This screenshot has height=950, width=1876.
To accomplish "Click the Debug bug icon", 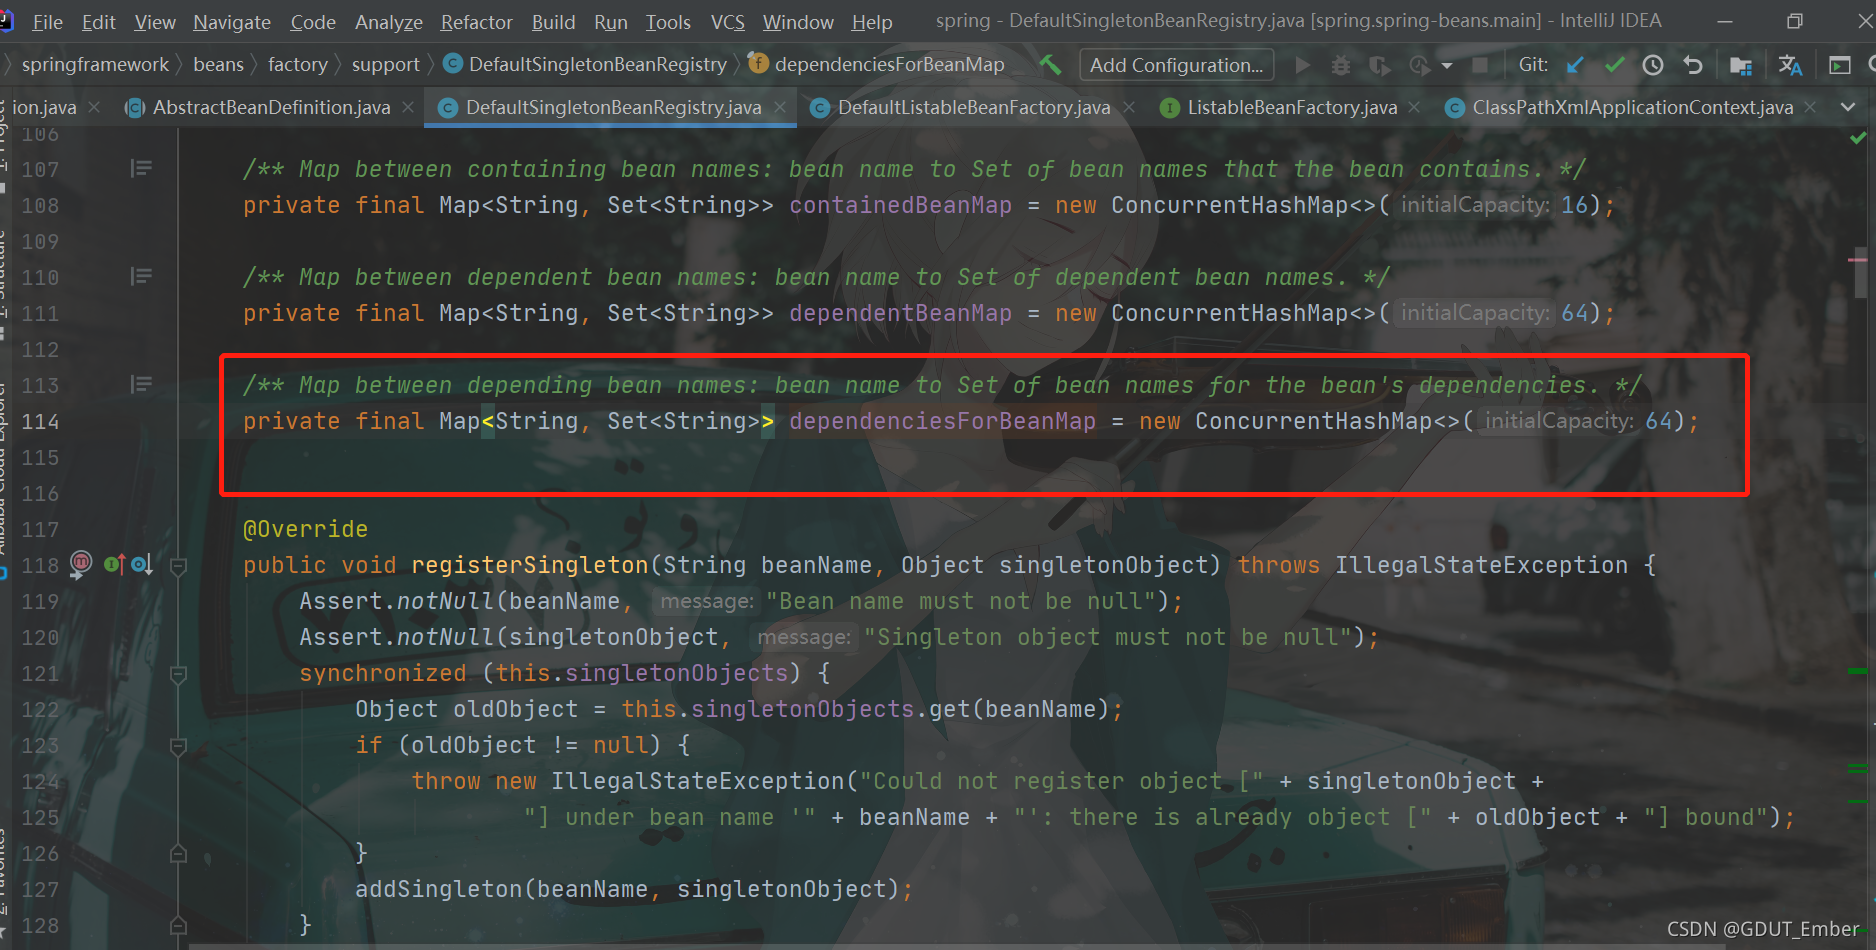I will click(1341, 65).
